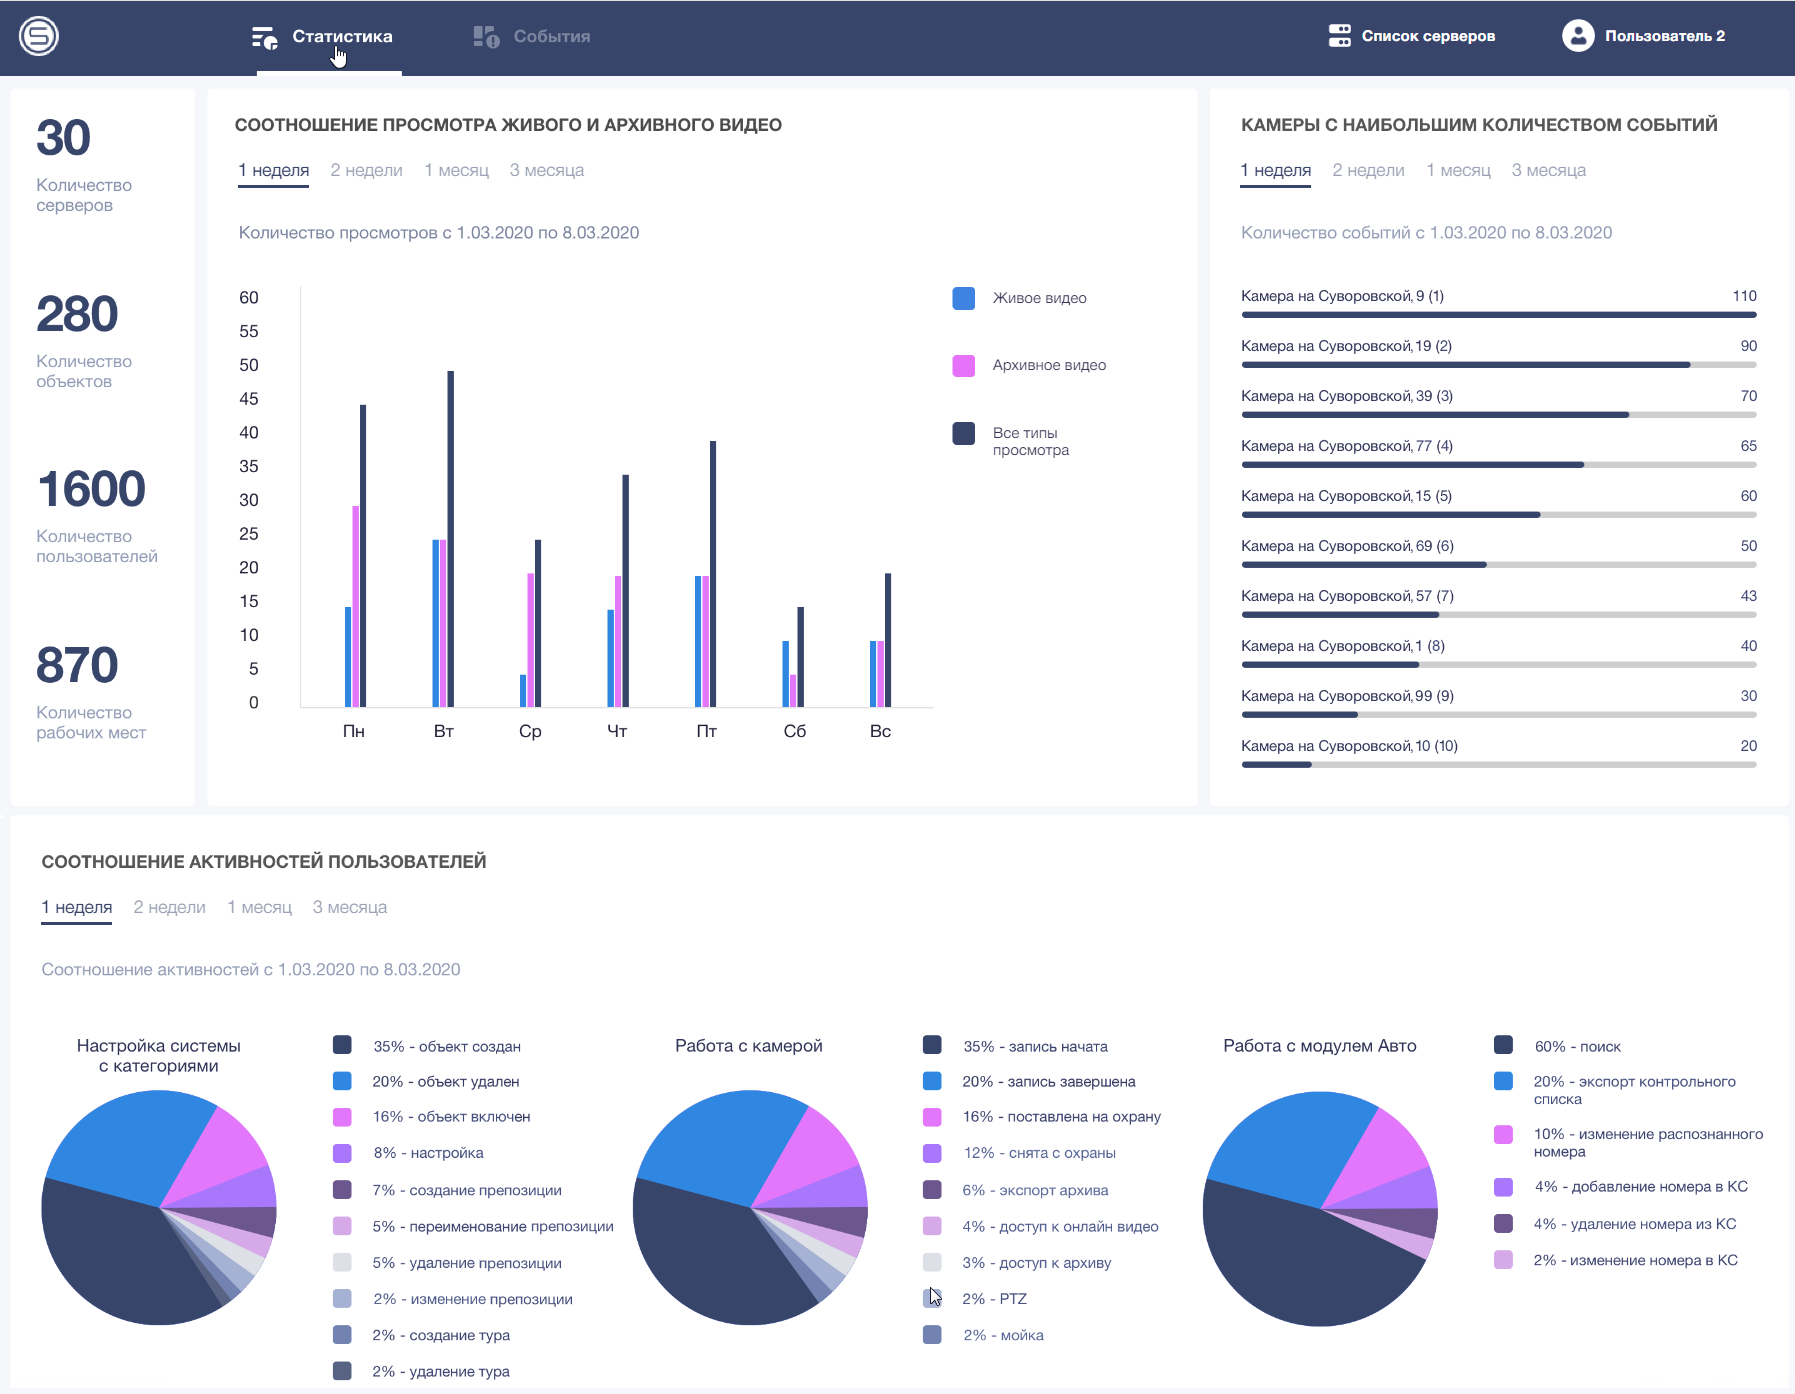Click the Events icon in header
The width and height of the screenshot is (1795, 1394).
[486, 37]
